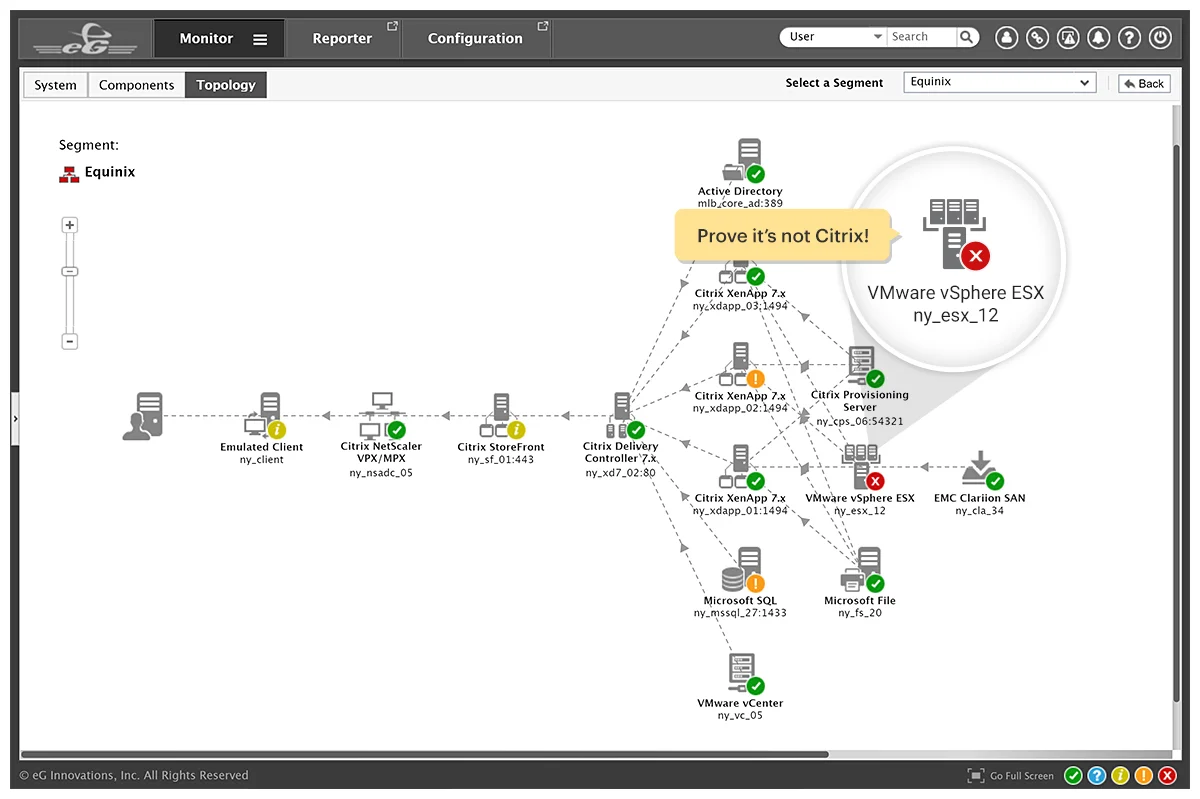The image size is (1200, 799).
Task: Click the 'ny_cla_34' label
Action: click(980, 511)
